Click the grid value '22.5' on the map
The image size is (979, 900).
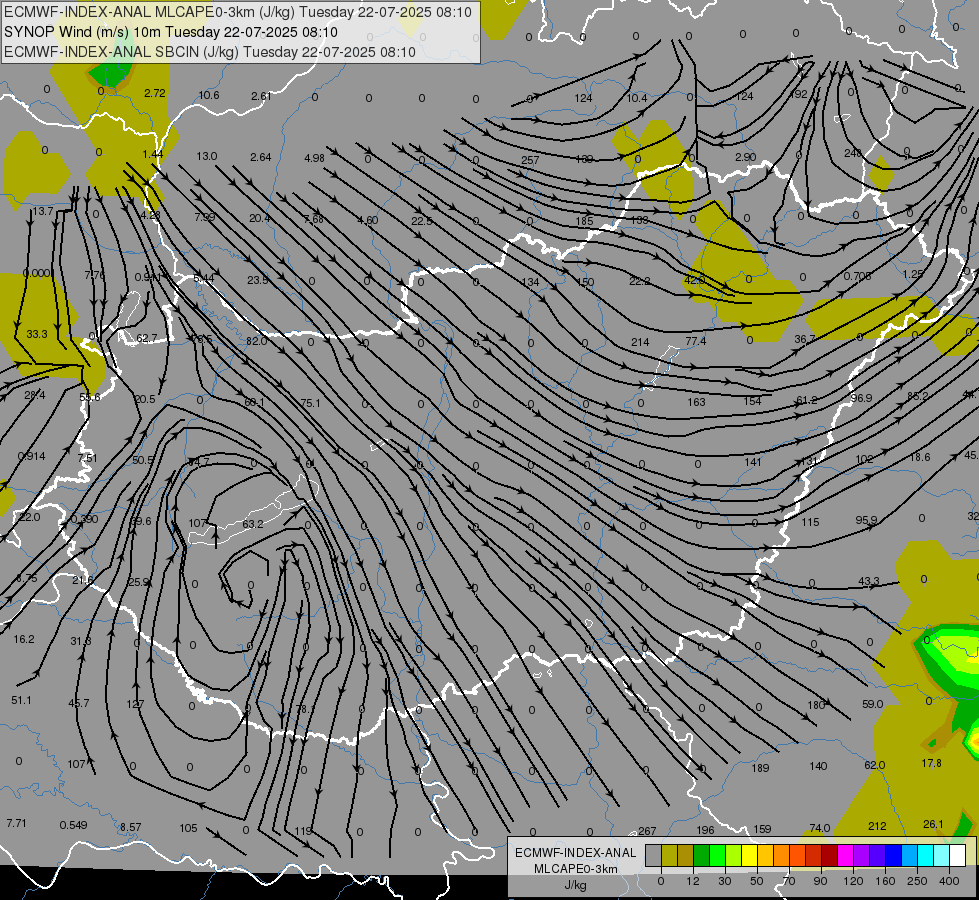coord(421,221)
